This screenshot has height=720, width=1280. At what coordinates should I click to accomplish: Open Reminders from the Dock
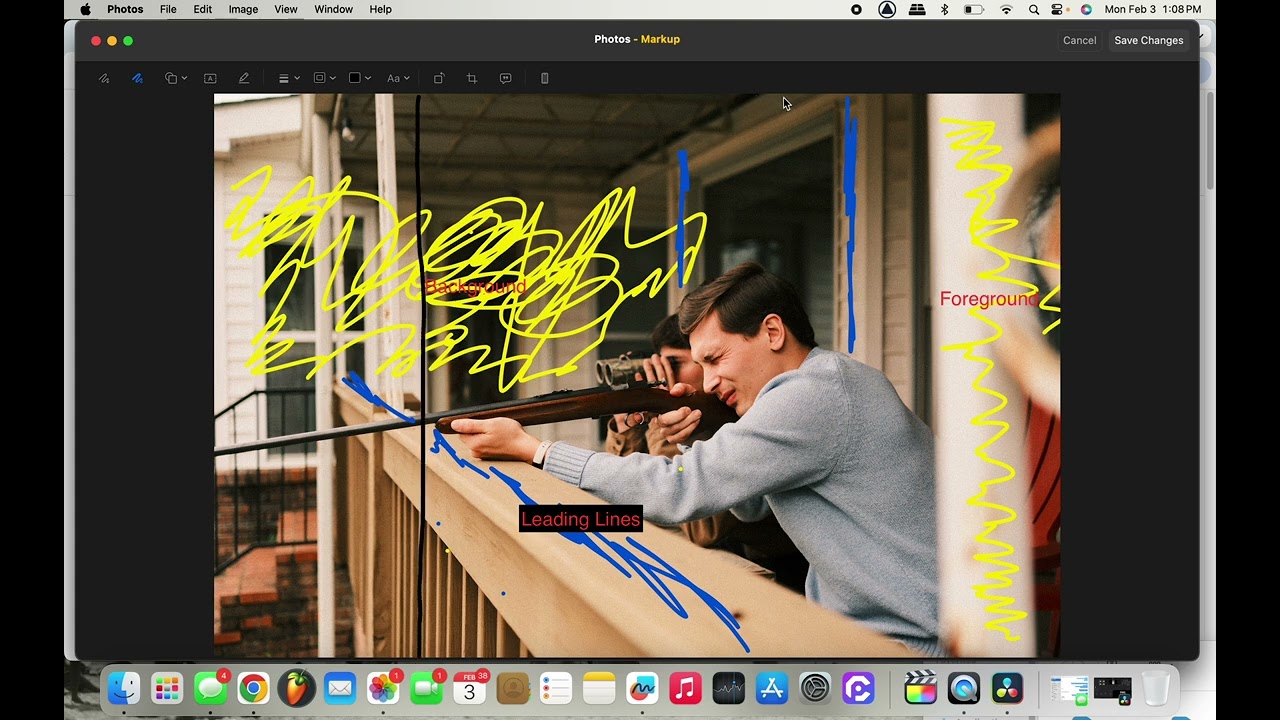point(555,688)
